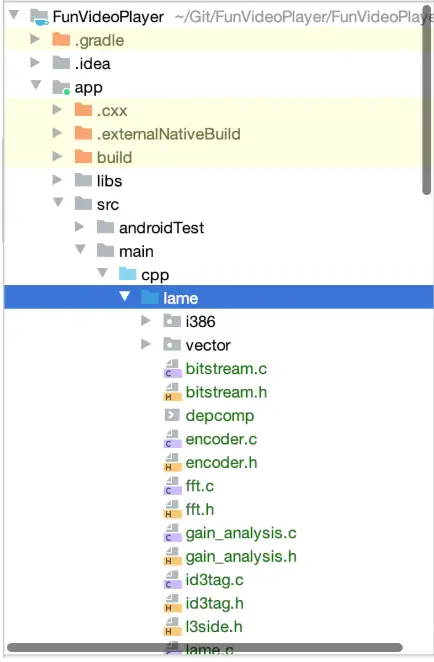
Task: Click the orange .gradle folder icon
Action: point(61,40)
